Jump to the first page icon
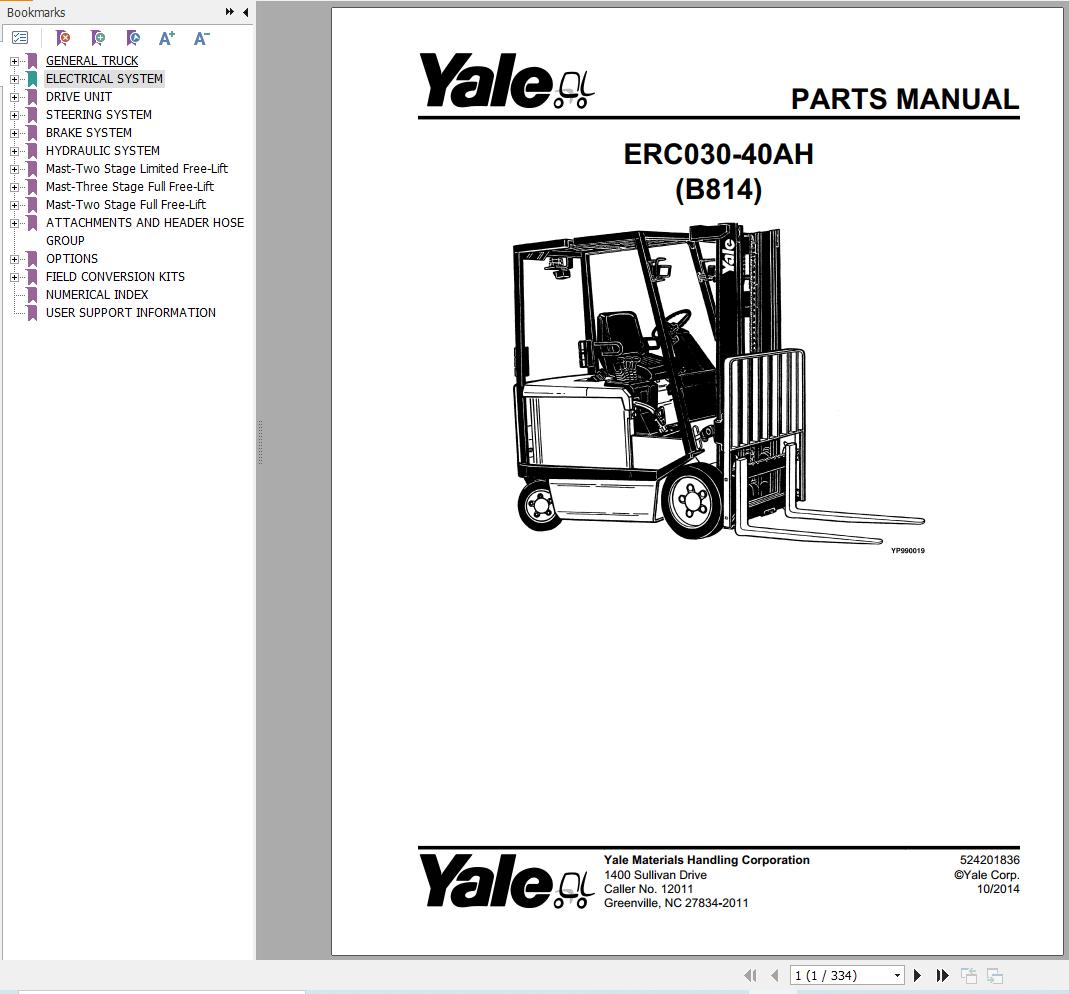Image resolution: width=1069 pixels, height=994 pixels. (x=750, y=975)
